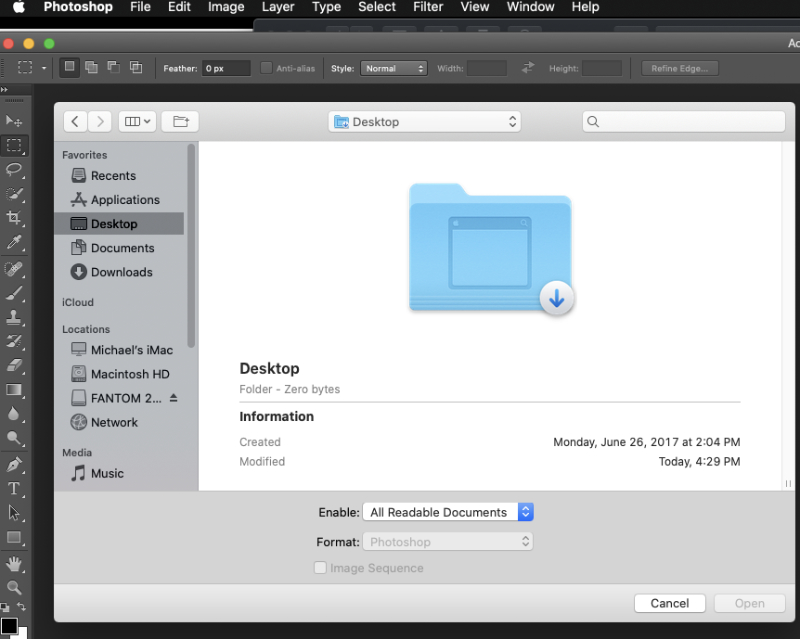Open the Format dropdown showing Photoshop
The image size is (800, 639).
(448, 542)
